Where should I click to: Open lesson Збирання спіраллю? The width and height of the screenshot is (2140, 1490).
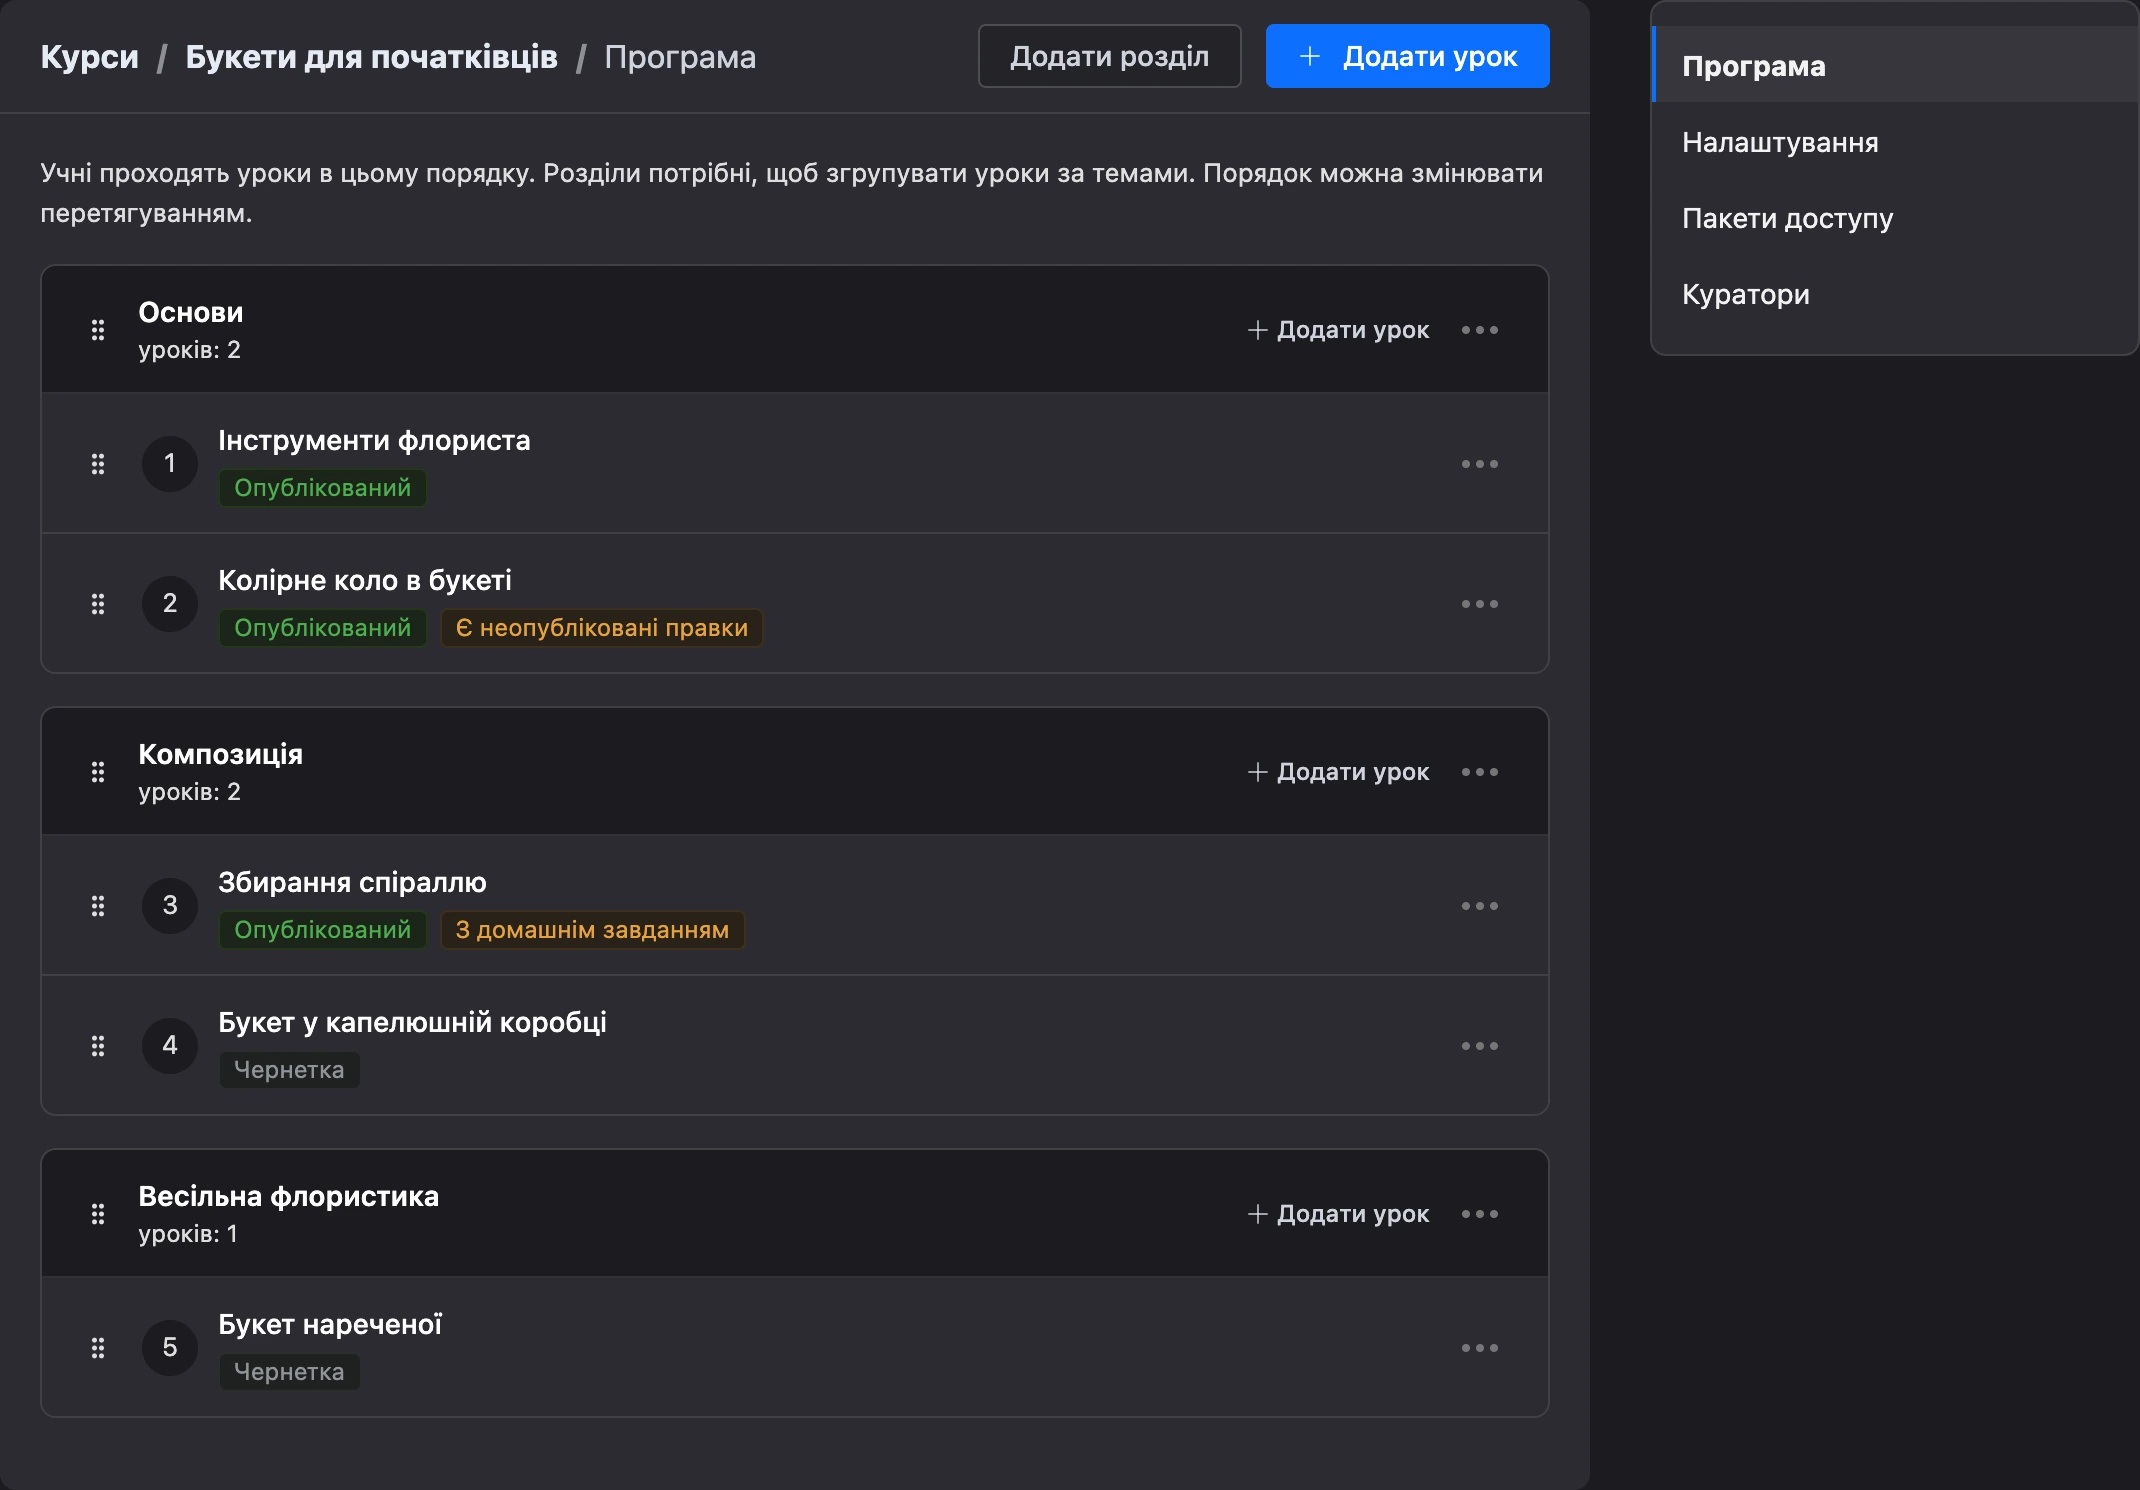click(352, 882)
